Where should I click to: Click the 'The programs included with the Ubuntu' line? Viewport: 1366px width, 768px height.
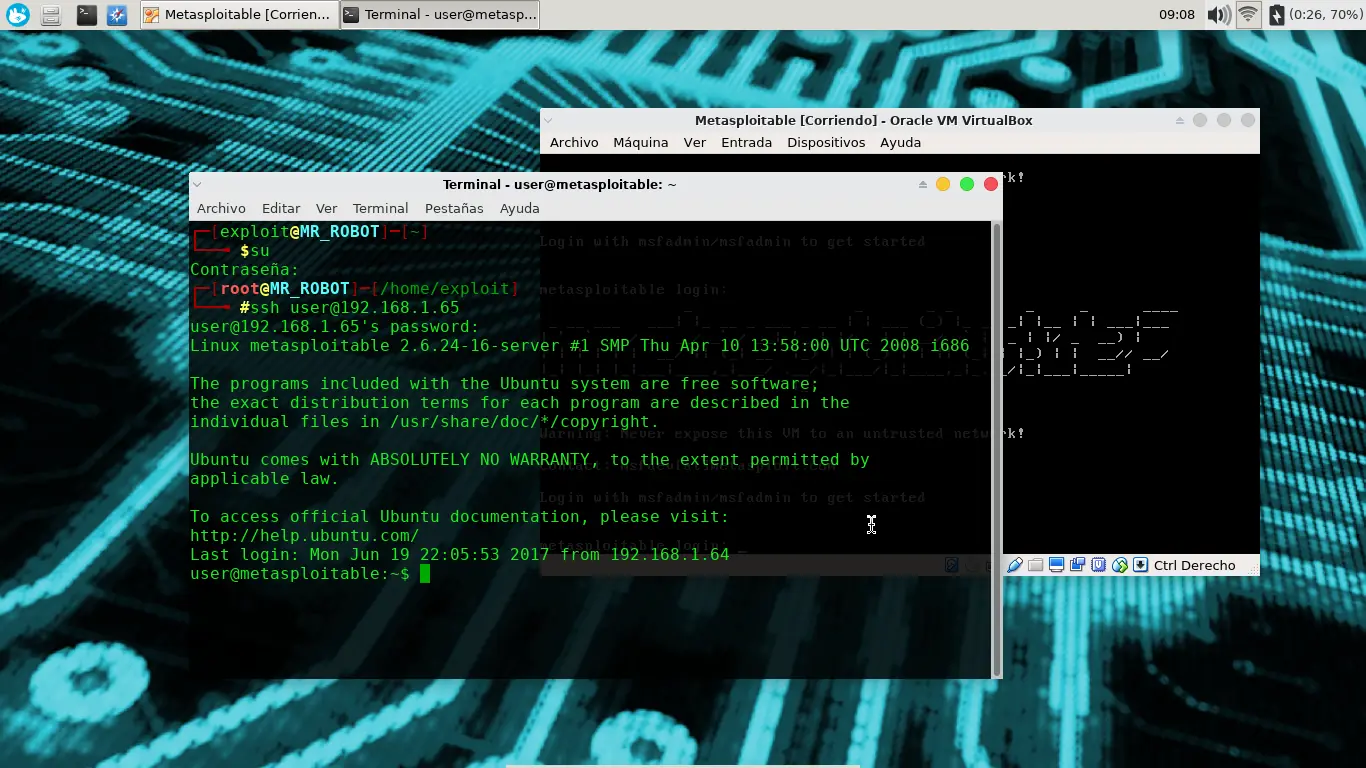tap(505, 384)
